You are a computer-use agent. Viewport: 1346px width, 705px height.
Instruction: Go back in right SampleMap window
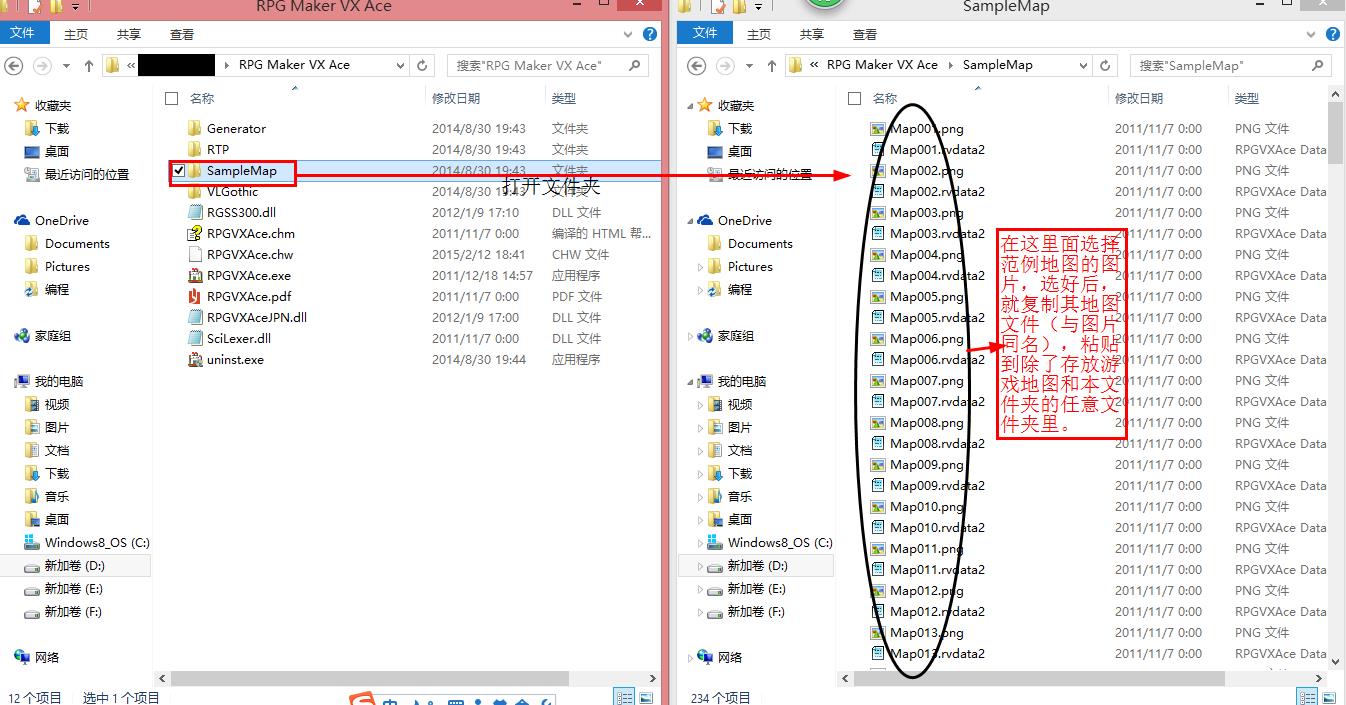(x=697, y=65)
